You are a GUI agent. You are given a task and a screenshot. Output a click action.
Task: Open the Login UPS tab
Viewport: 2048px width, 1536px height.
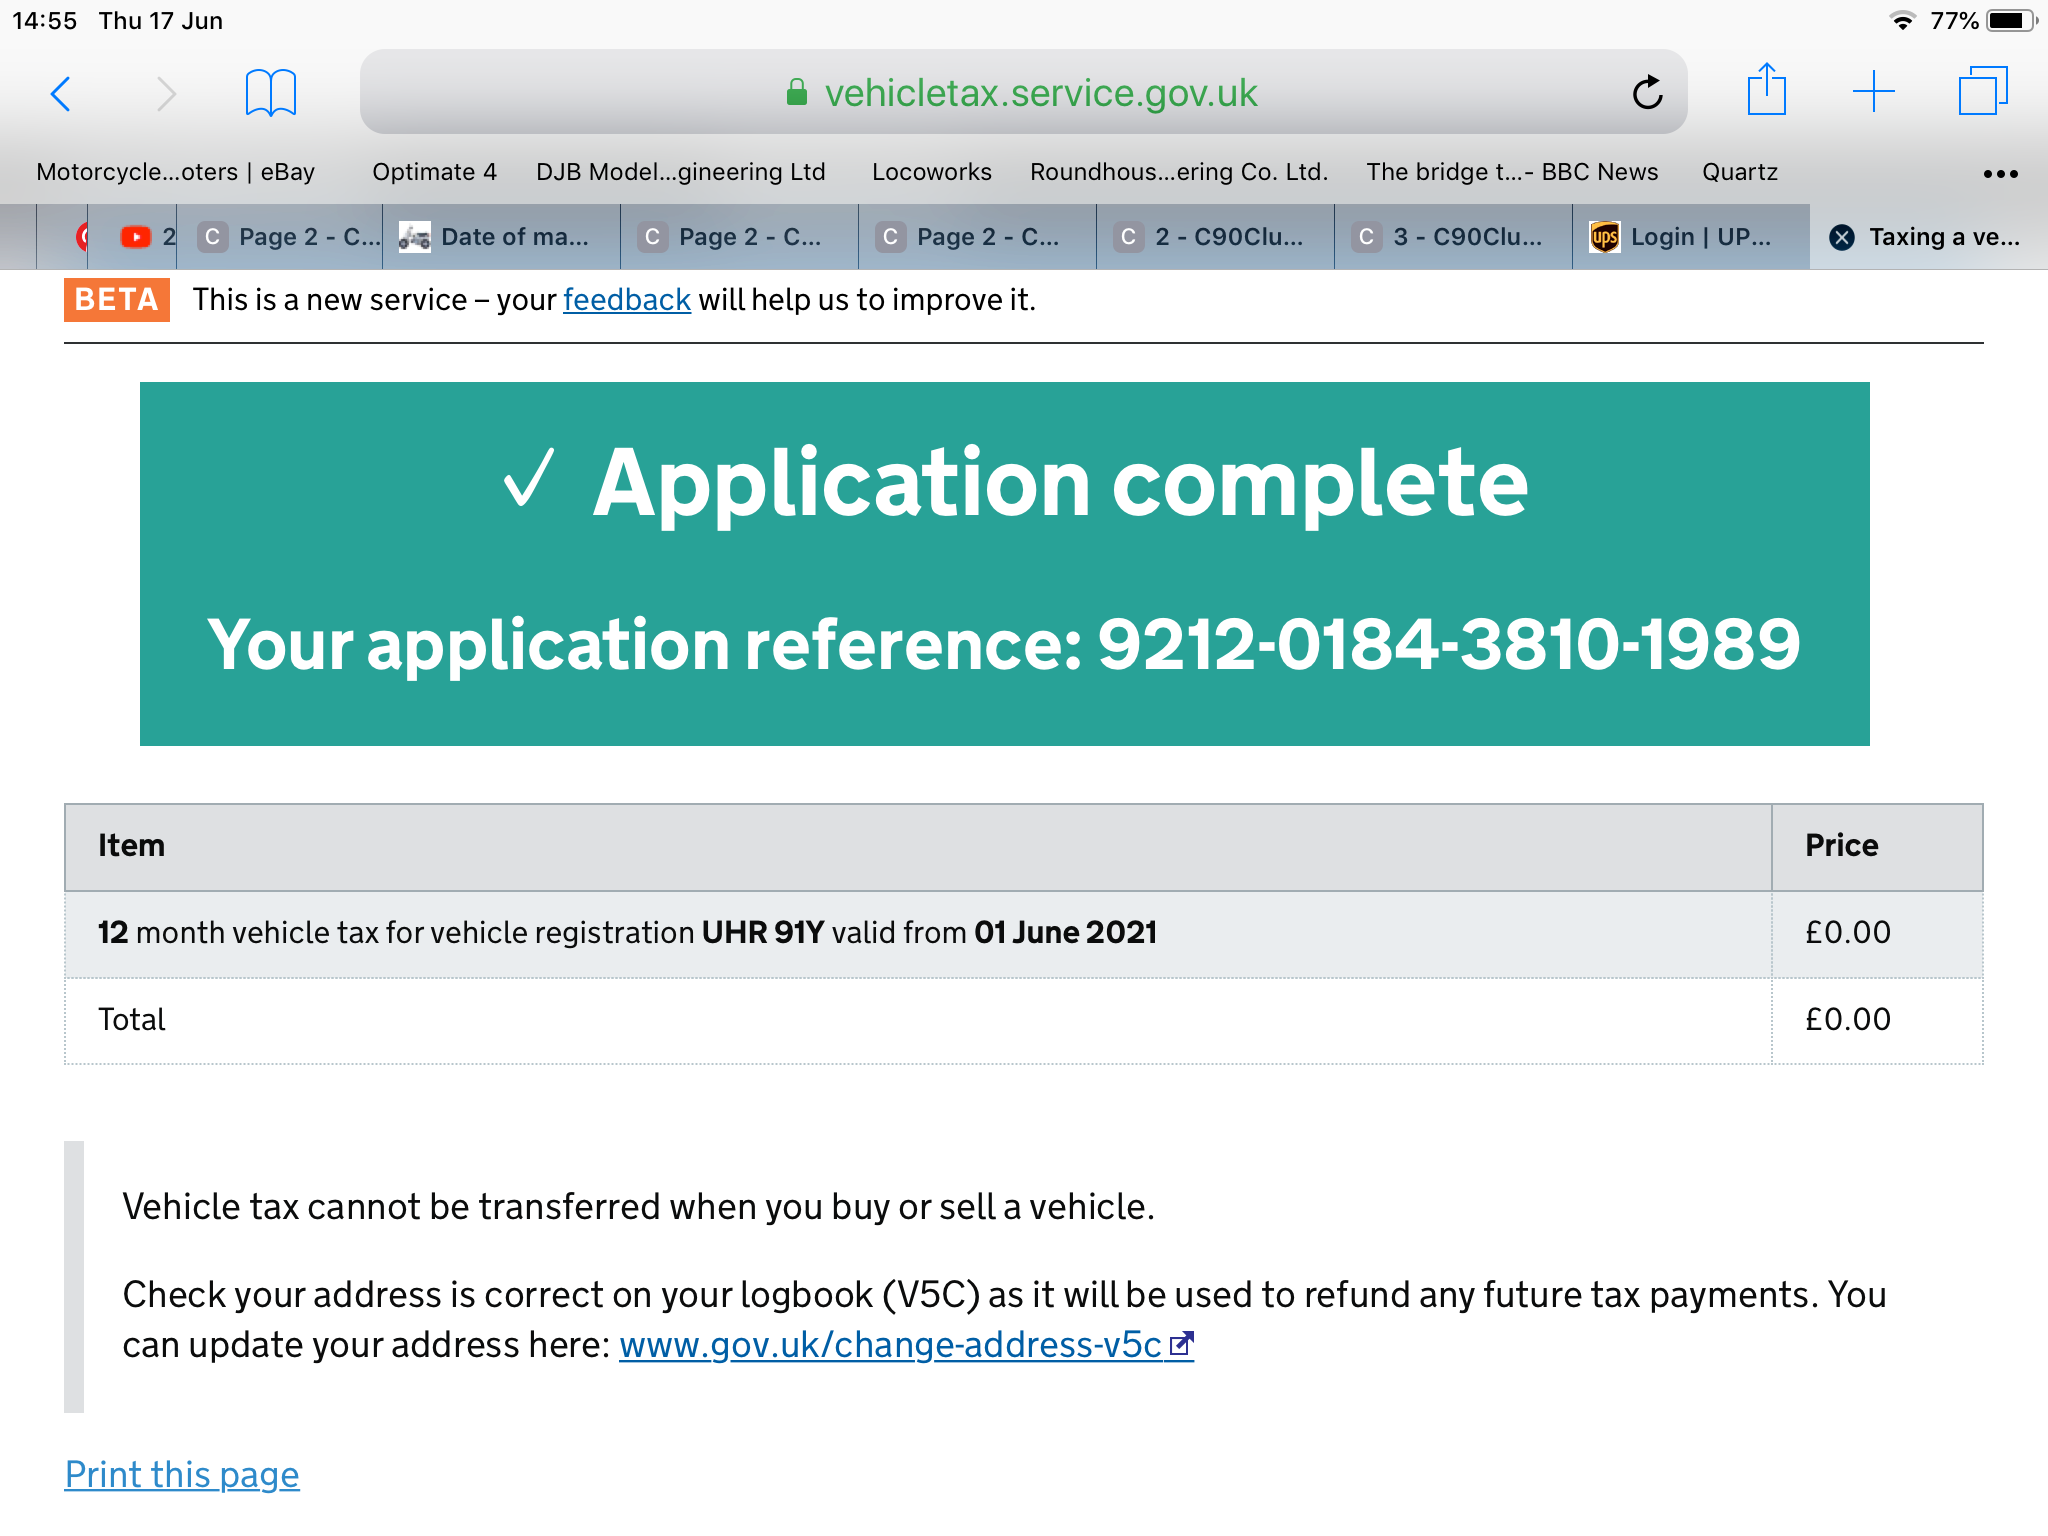pyautogui.click(x=1690, y=237)
